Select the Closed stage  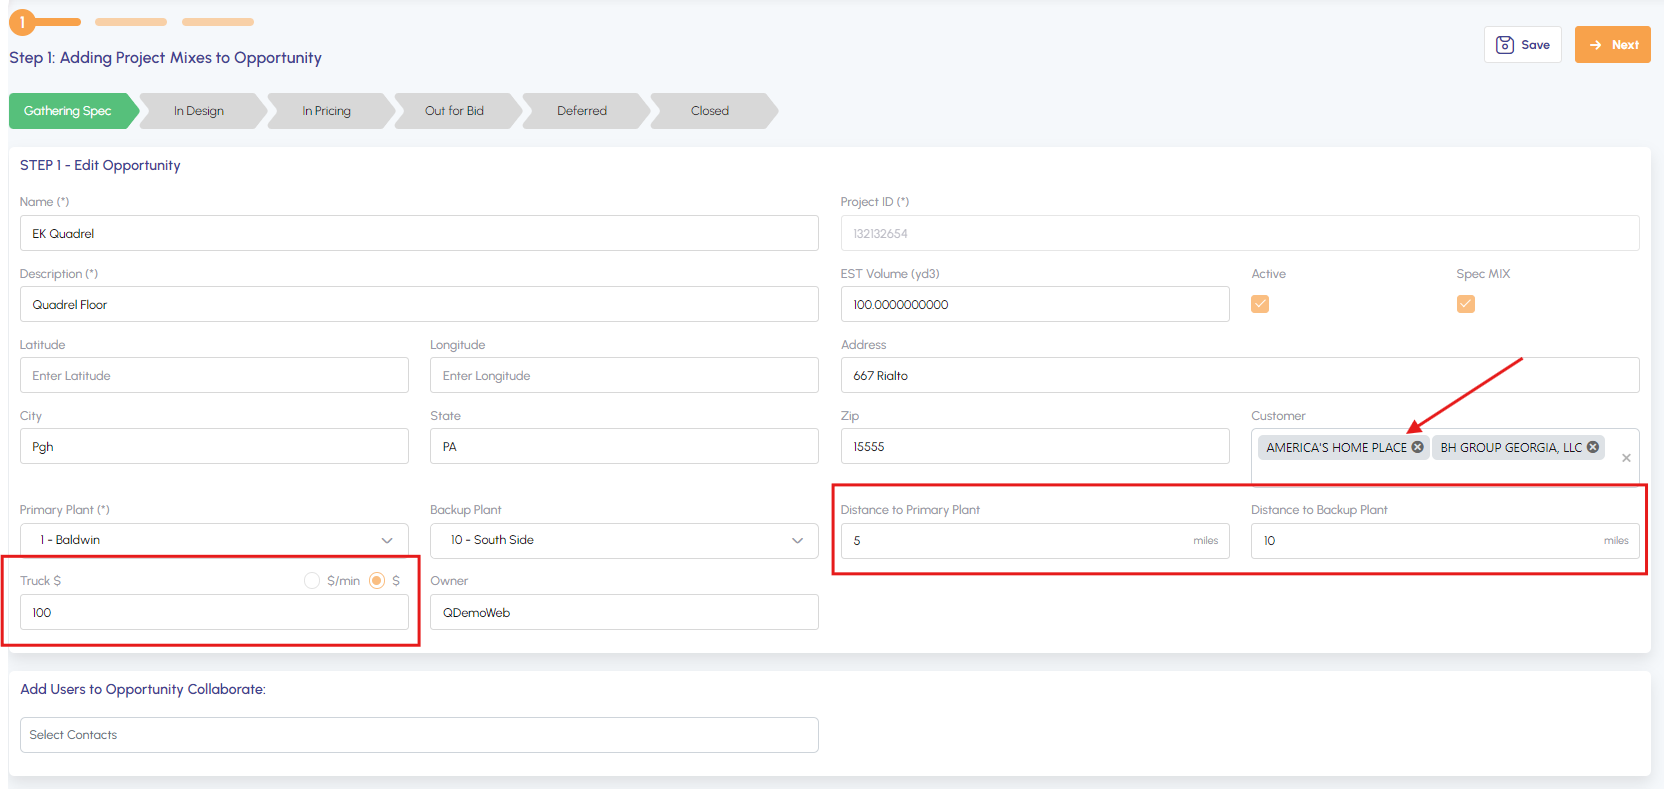710,111
